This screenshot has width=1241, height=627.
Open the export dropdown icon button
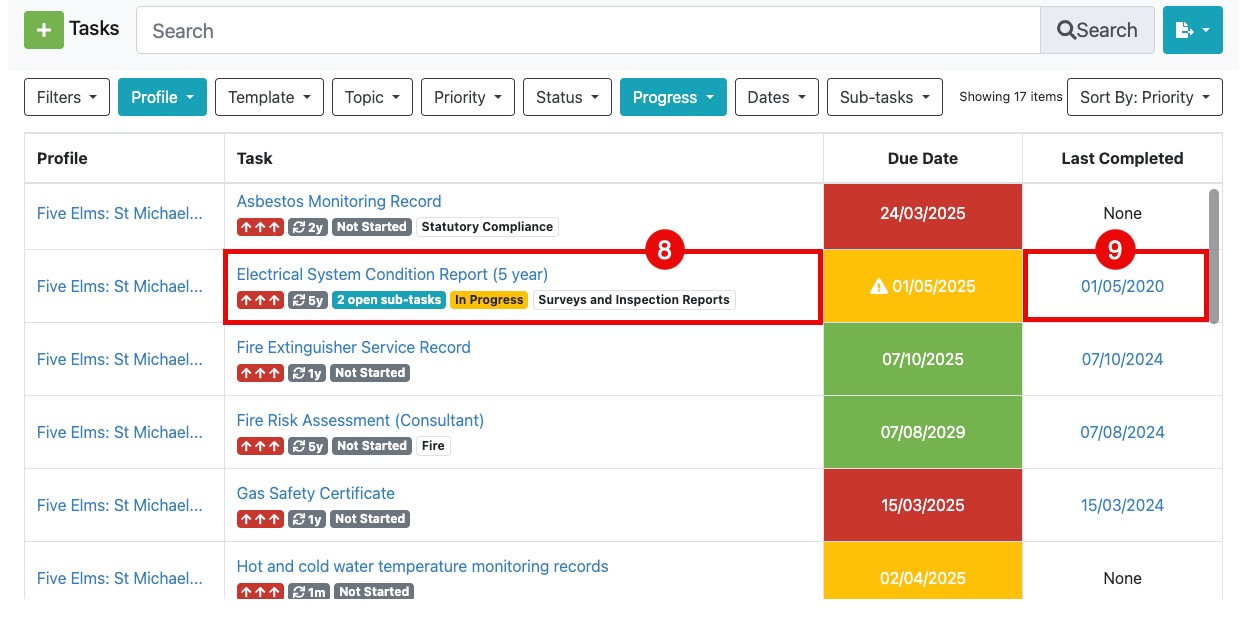(x=1193, y=31)
